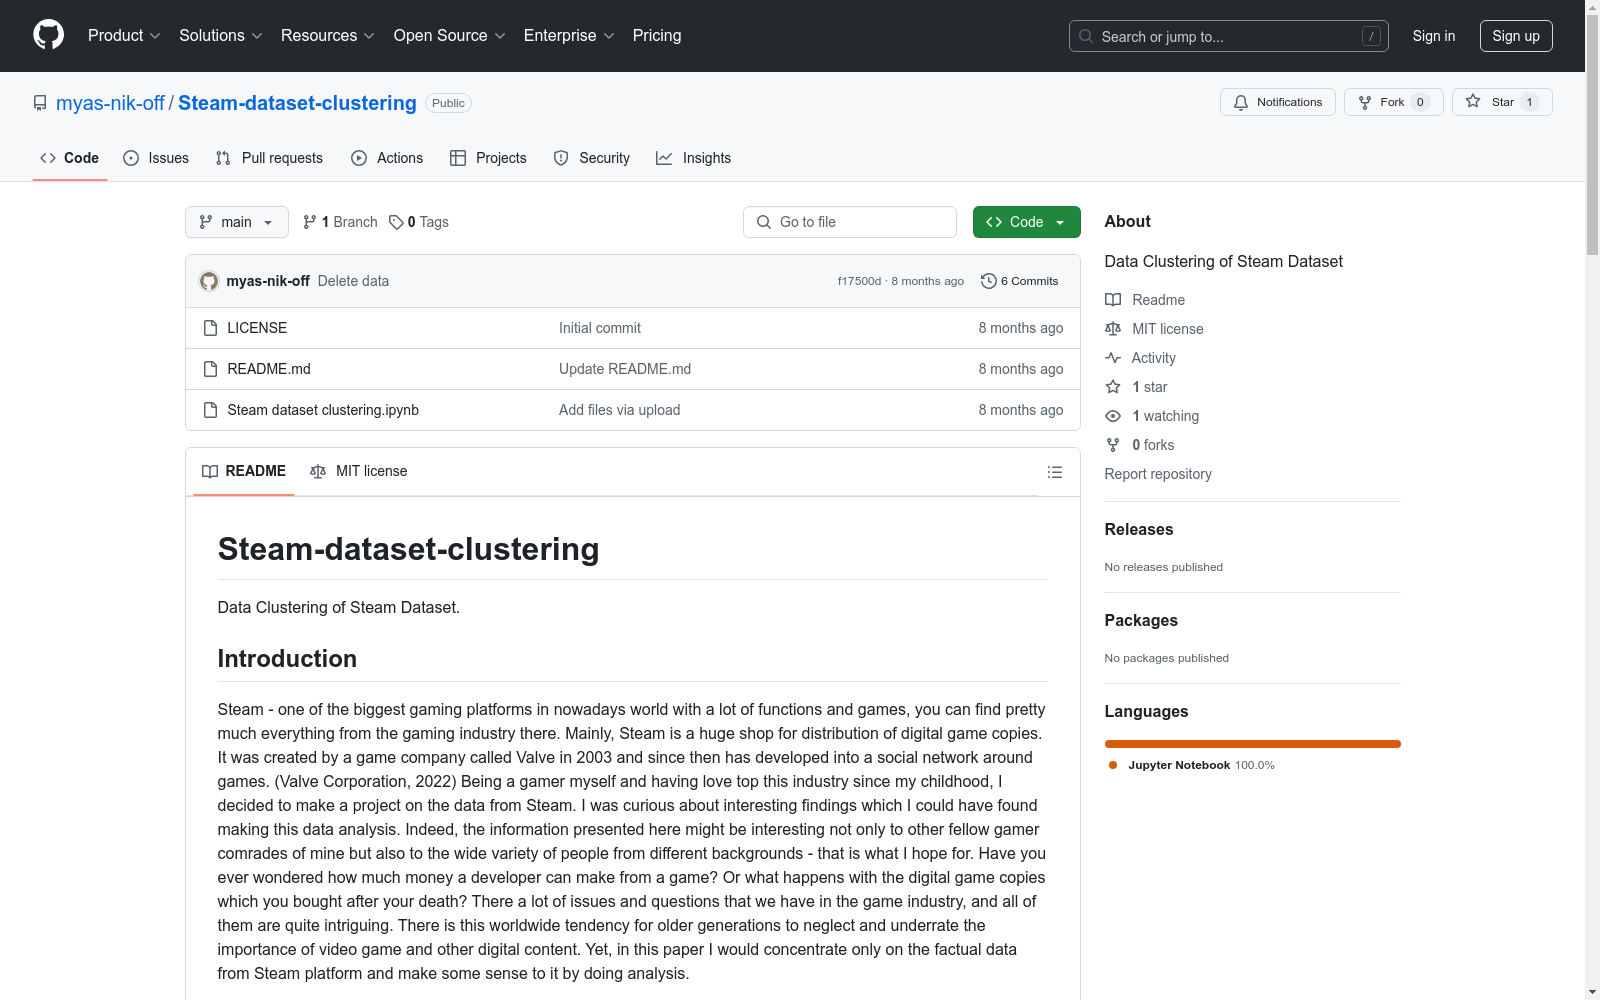
Task: Open the Update README.md commit link
Action: (x=625, y=369)
